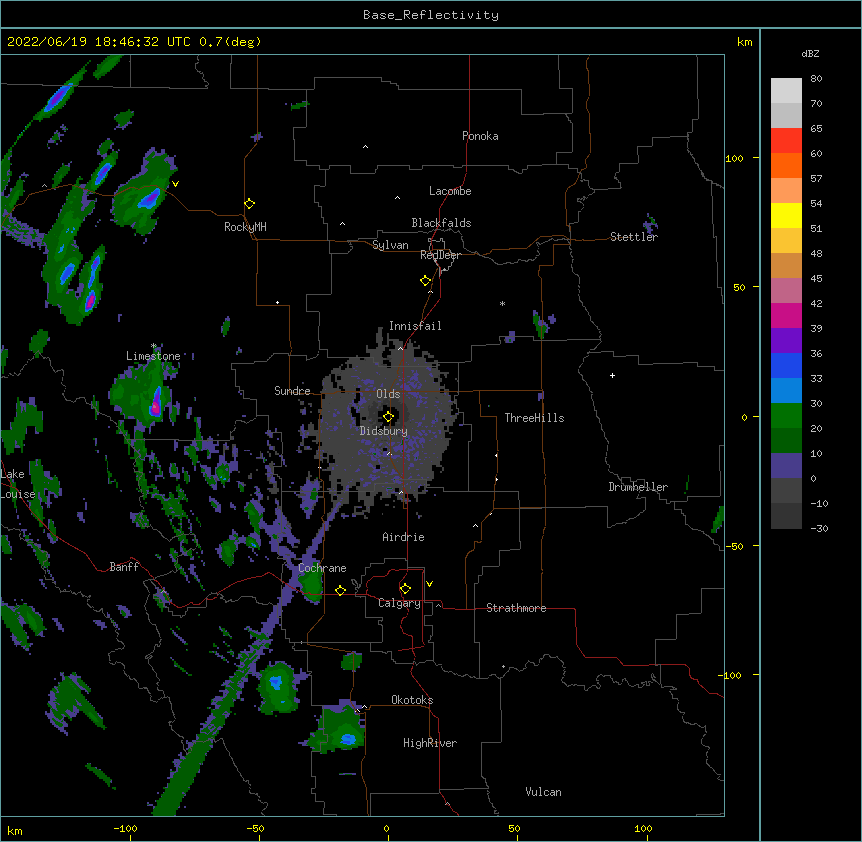Click the 80 value on the dBZ scale

click(x=816, y=79)
